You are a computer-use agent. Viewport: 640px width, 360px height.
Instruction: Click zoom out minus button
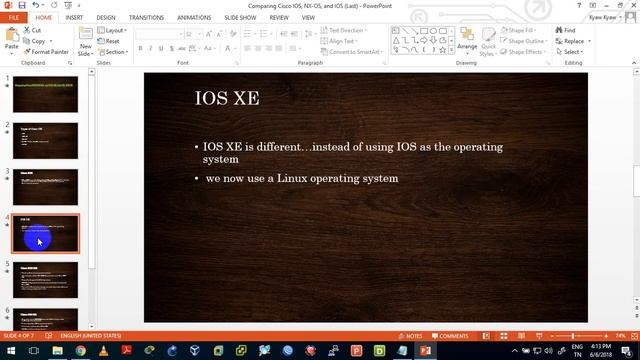tap(552, 336)
